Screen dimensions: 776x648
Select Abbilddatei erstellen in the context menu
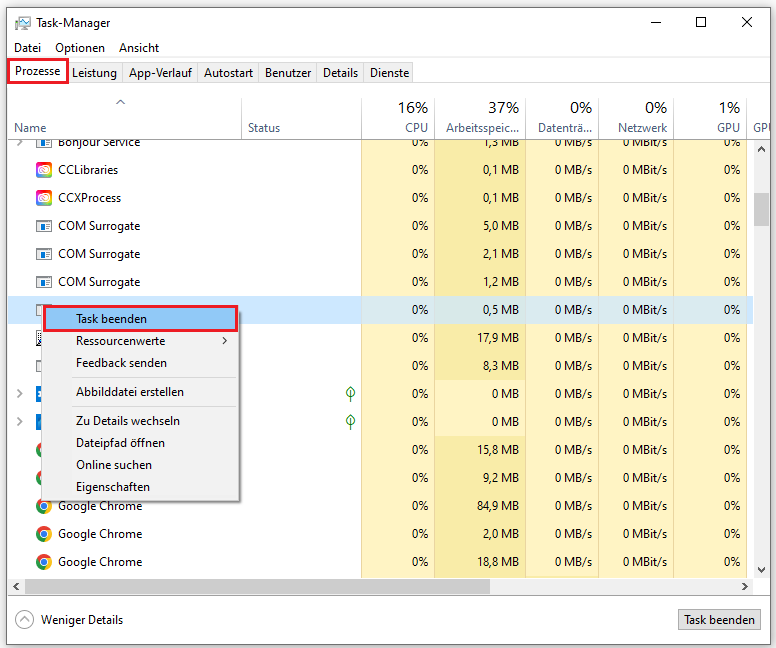point(141,392)
